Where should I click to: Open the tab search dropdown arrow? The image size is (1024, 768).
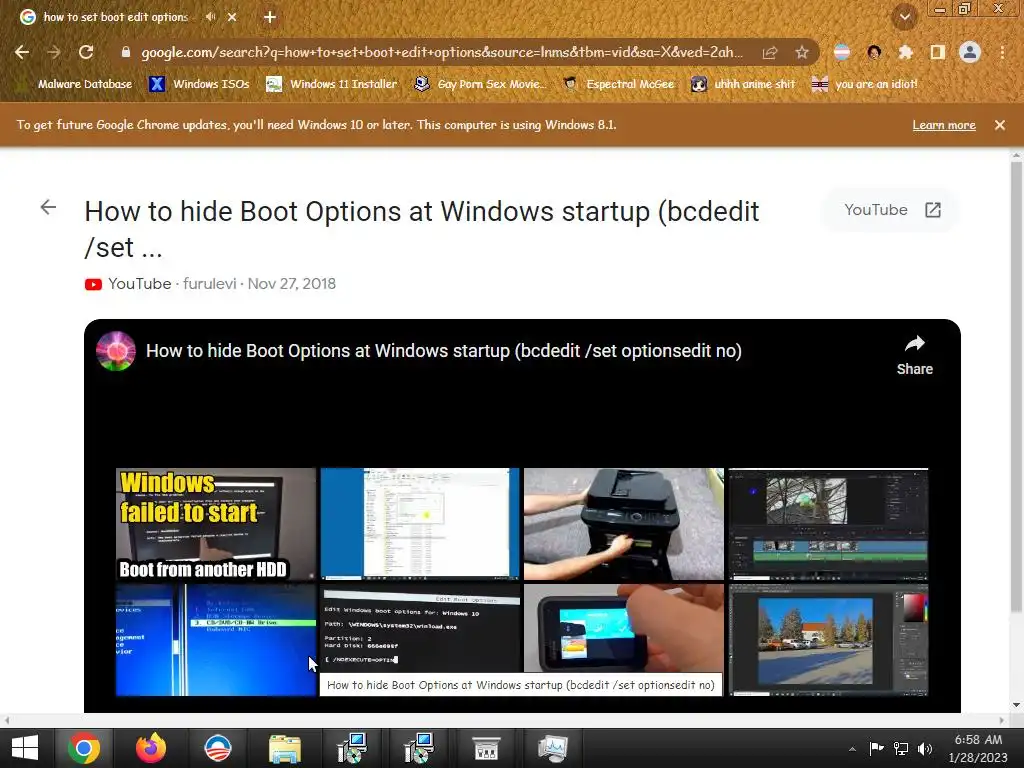905,17
